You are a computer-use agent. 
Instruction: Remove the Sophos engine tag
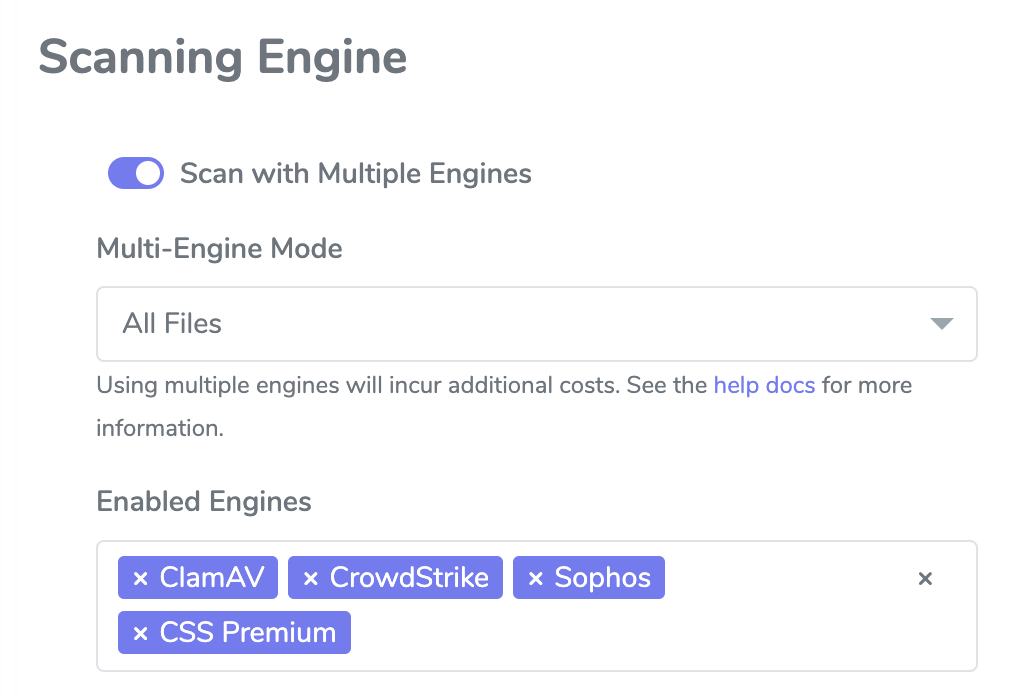536,578
